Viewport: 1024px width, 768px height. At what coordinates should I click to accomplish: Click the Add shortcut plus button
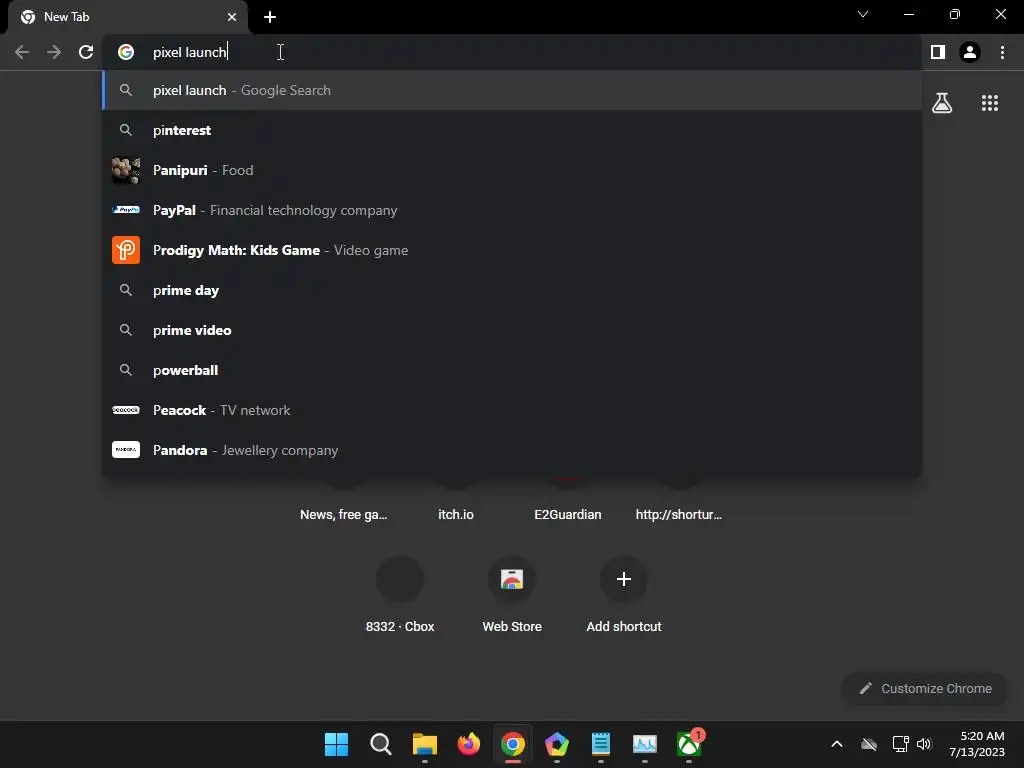(624, 579)
